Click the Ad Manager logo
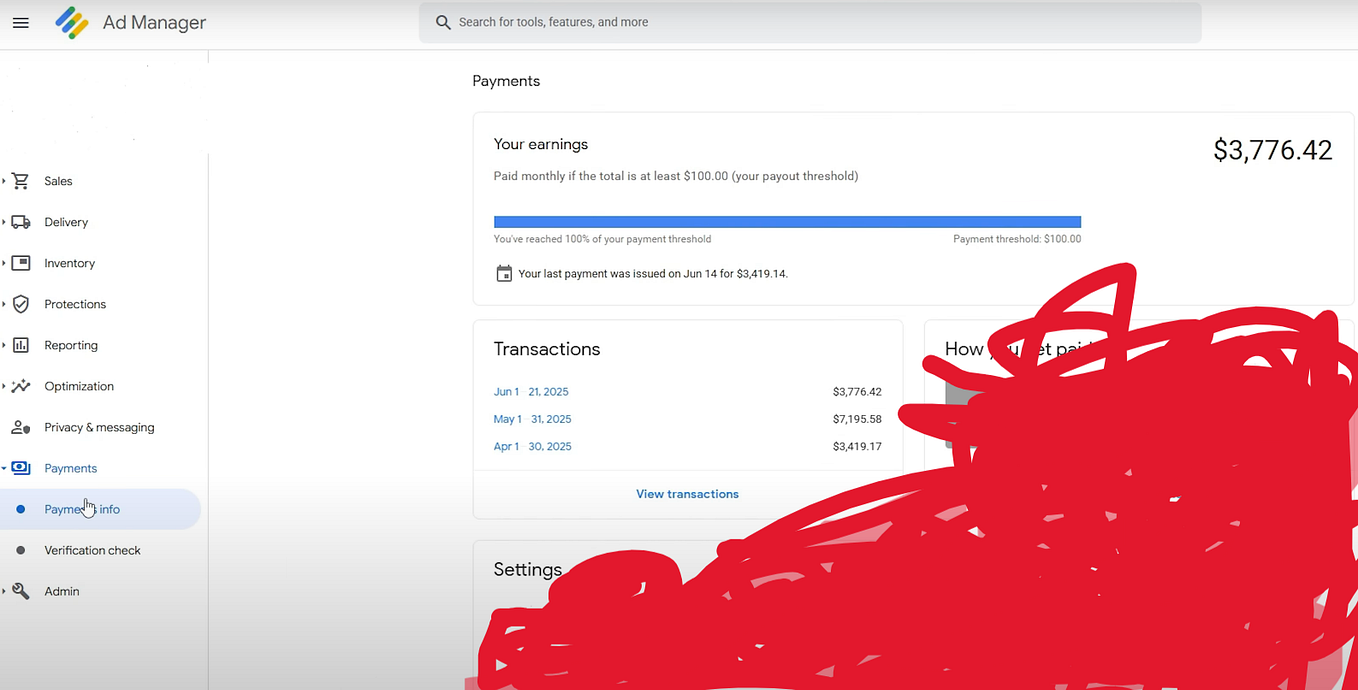Screen dimensions: 1358x690 pos(70,21)
